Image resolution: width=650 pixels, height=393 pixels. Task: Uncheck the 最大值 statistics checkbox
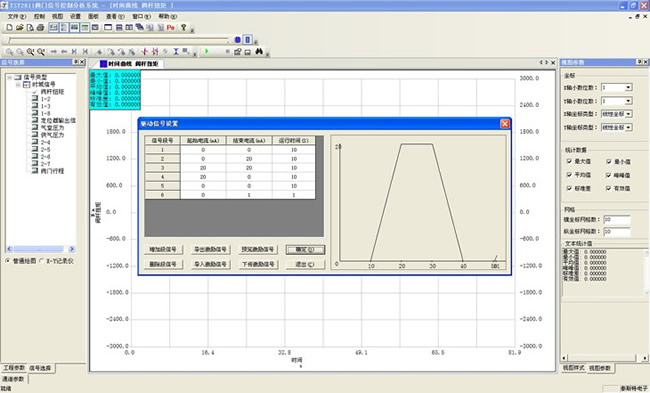click(569, 161)
